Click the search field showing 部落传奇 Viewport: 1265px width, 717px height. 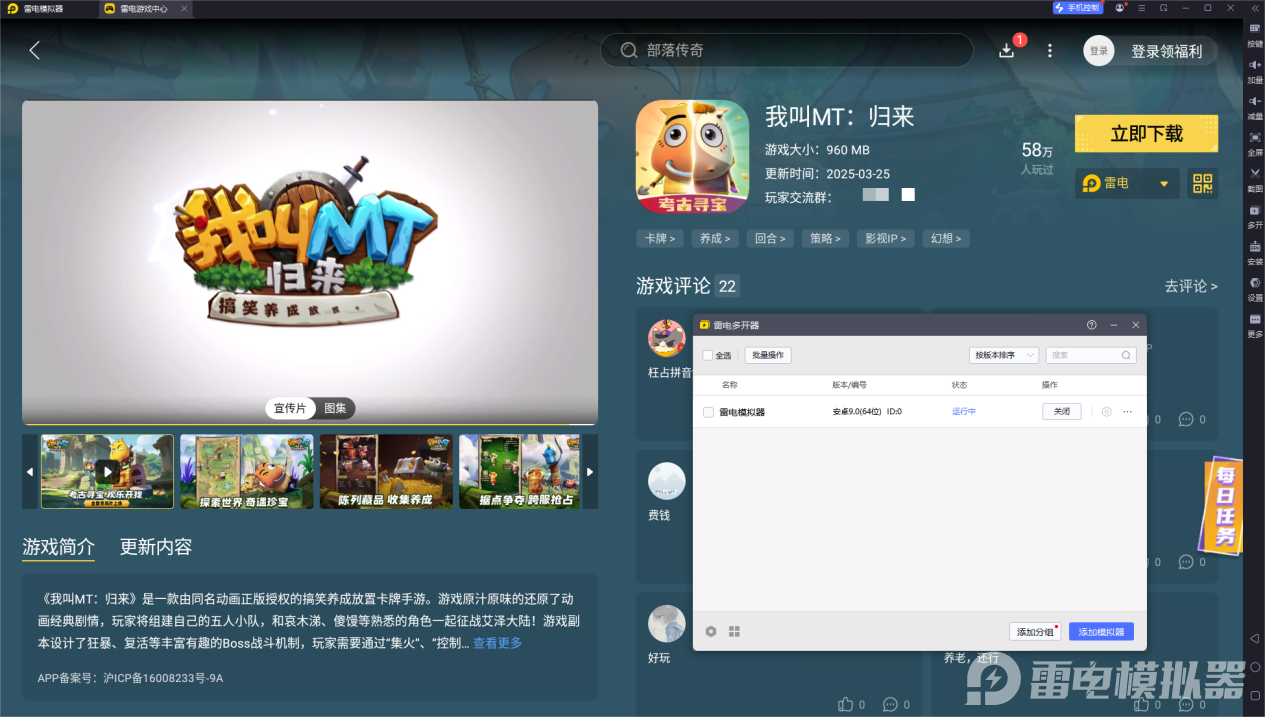pyautogui.click(x=786, y=49)
